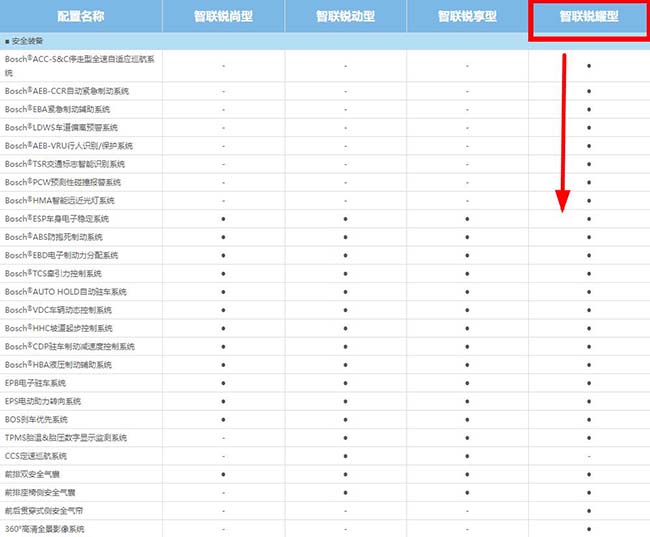650x537 pixels.
Task: Select the 智联锐尚型 column header
Action: click(x=223, y=16)
